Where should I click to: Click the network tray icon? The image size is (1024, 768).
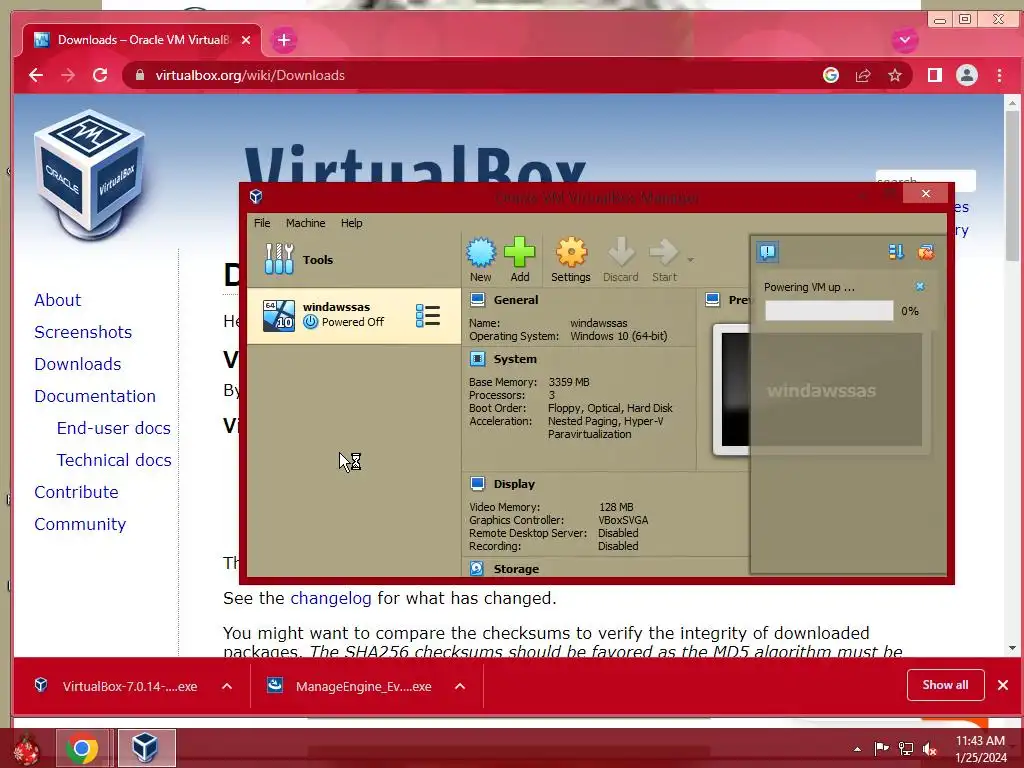[906, 749]
